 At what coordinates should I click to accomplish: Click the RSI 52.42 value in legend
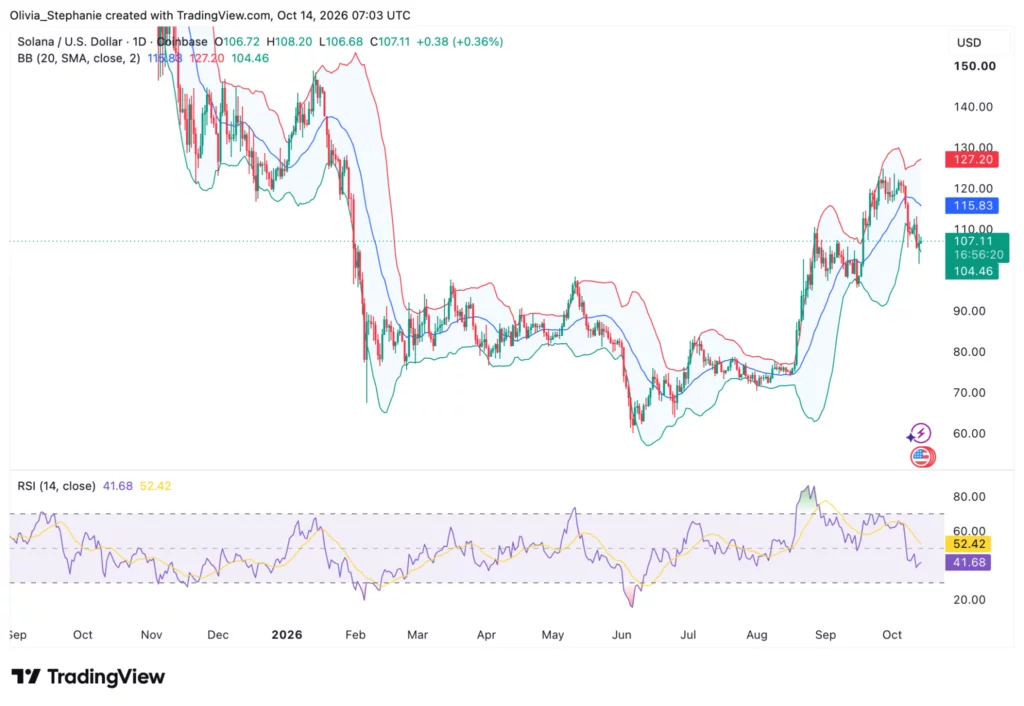click(x=155, y=486)
